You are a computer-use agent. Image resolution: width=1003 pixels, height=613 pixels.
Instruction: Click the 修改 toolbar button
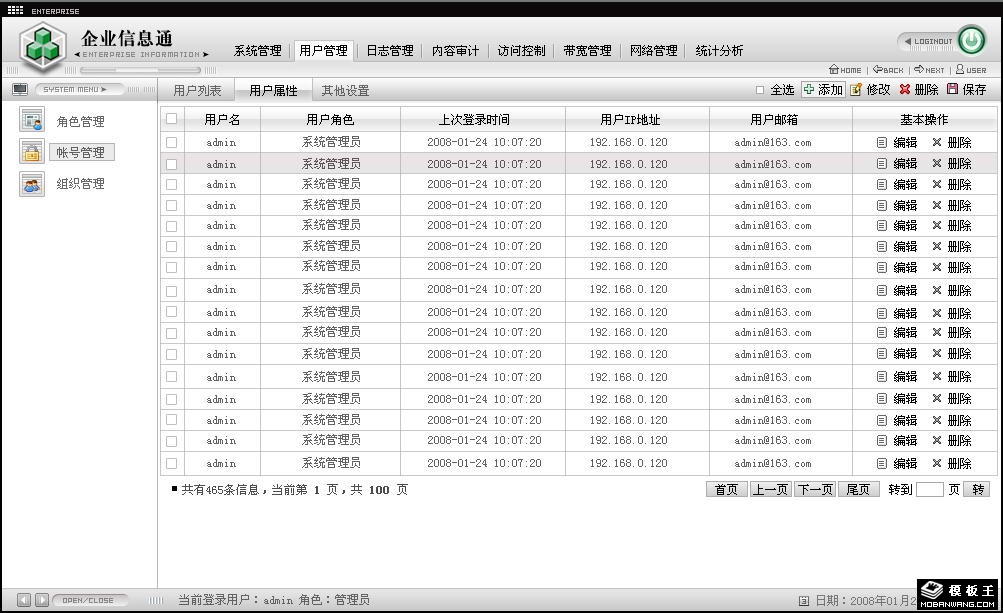point(871,90)
